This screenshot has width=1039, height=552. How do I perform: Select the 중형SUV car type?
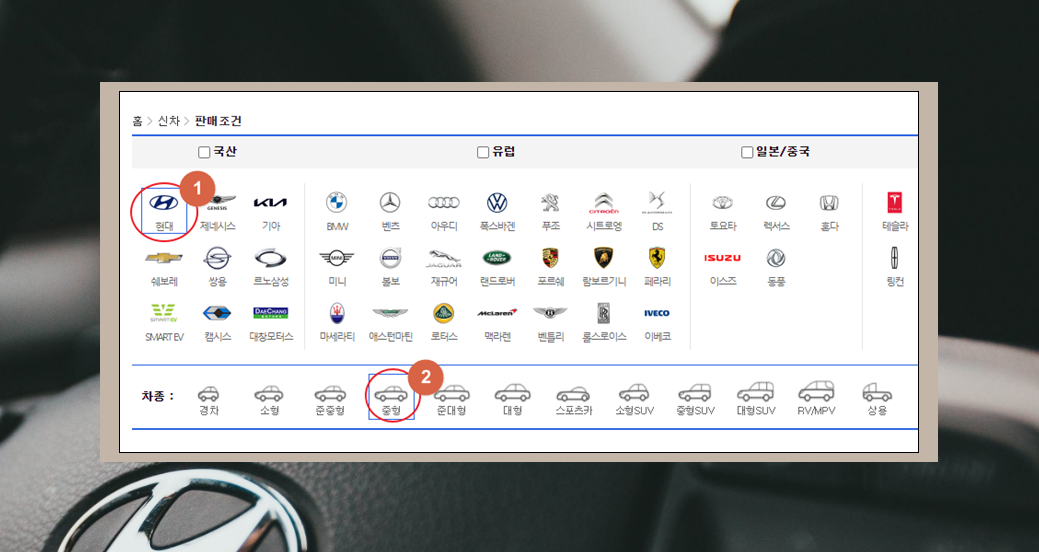coord(695,401)
